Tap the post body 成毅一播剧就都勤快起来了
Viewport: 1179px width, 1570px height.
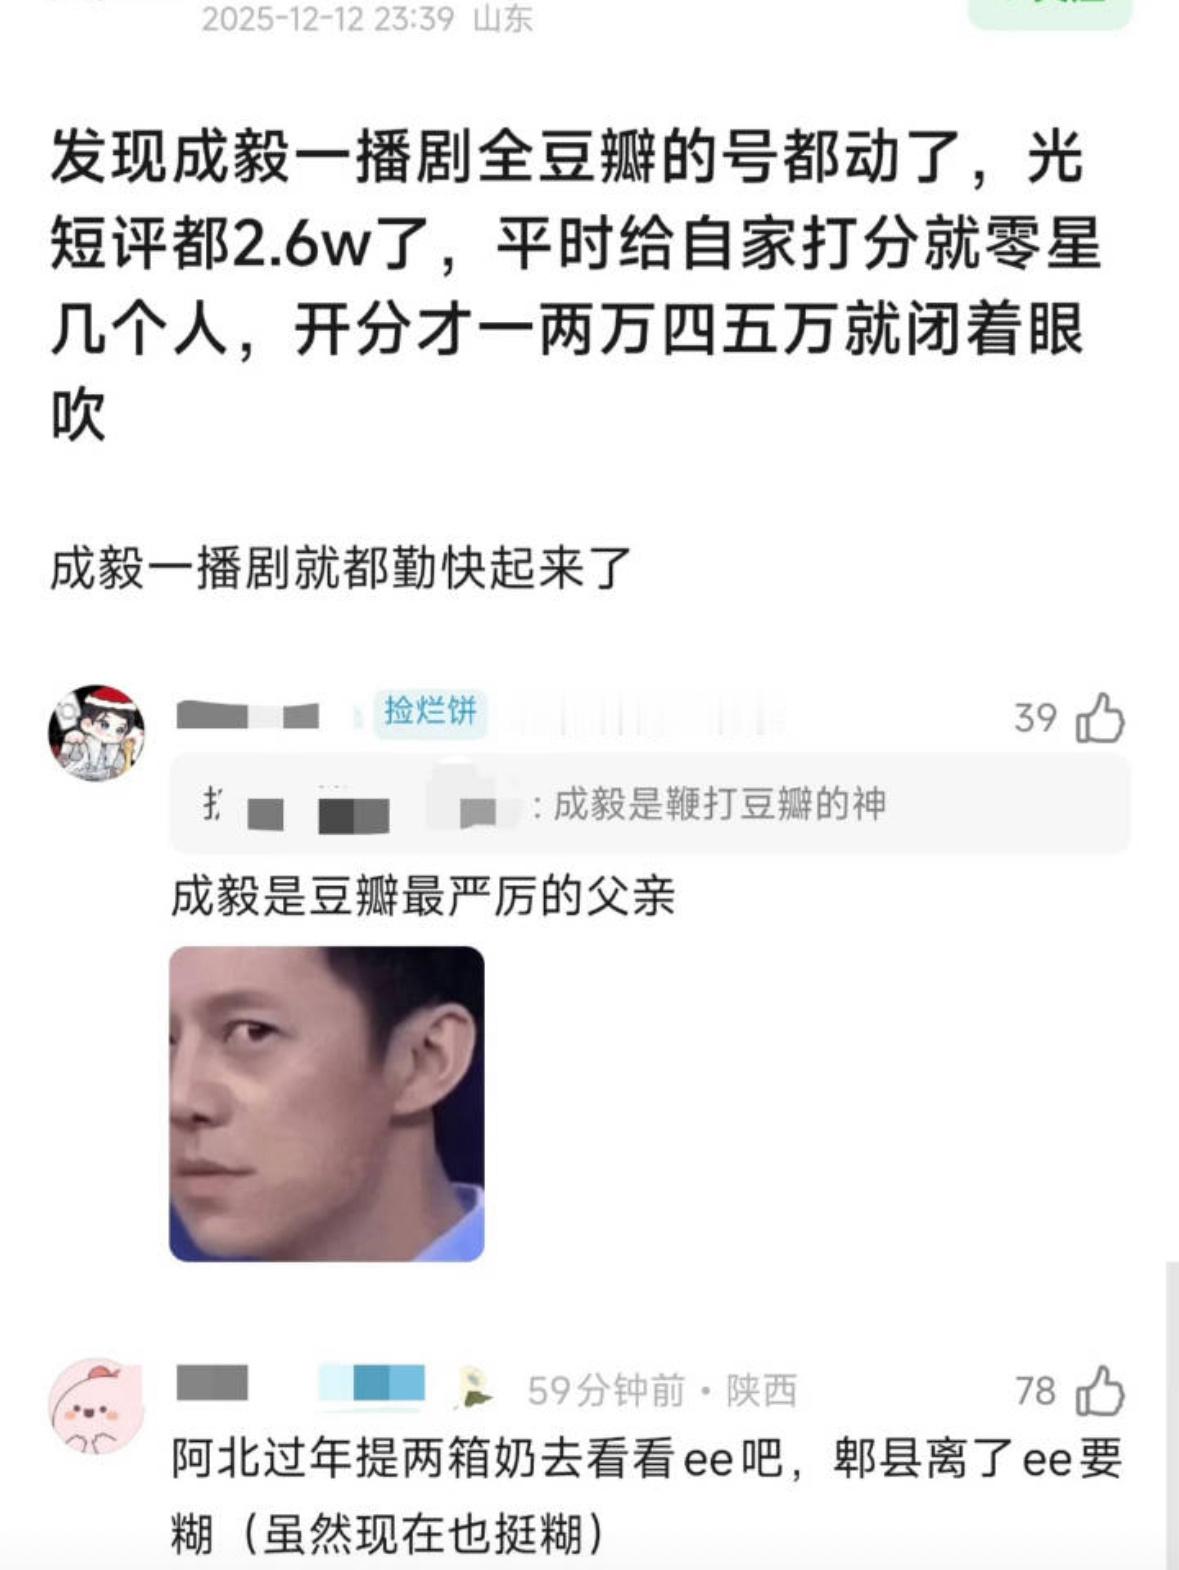[x=341, y=568]
